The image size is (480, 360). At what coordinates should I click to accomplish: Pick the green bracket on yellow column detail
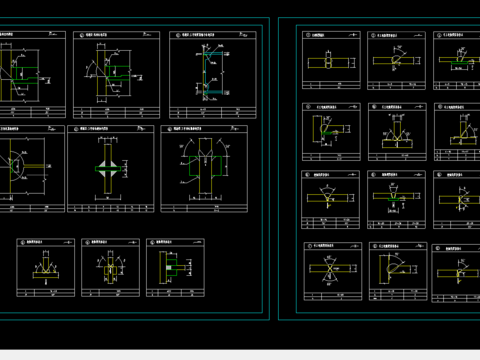175,267
